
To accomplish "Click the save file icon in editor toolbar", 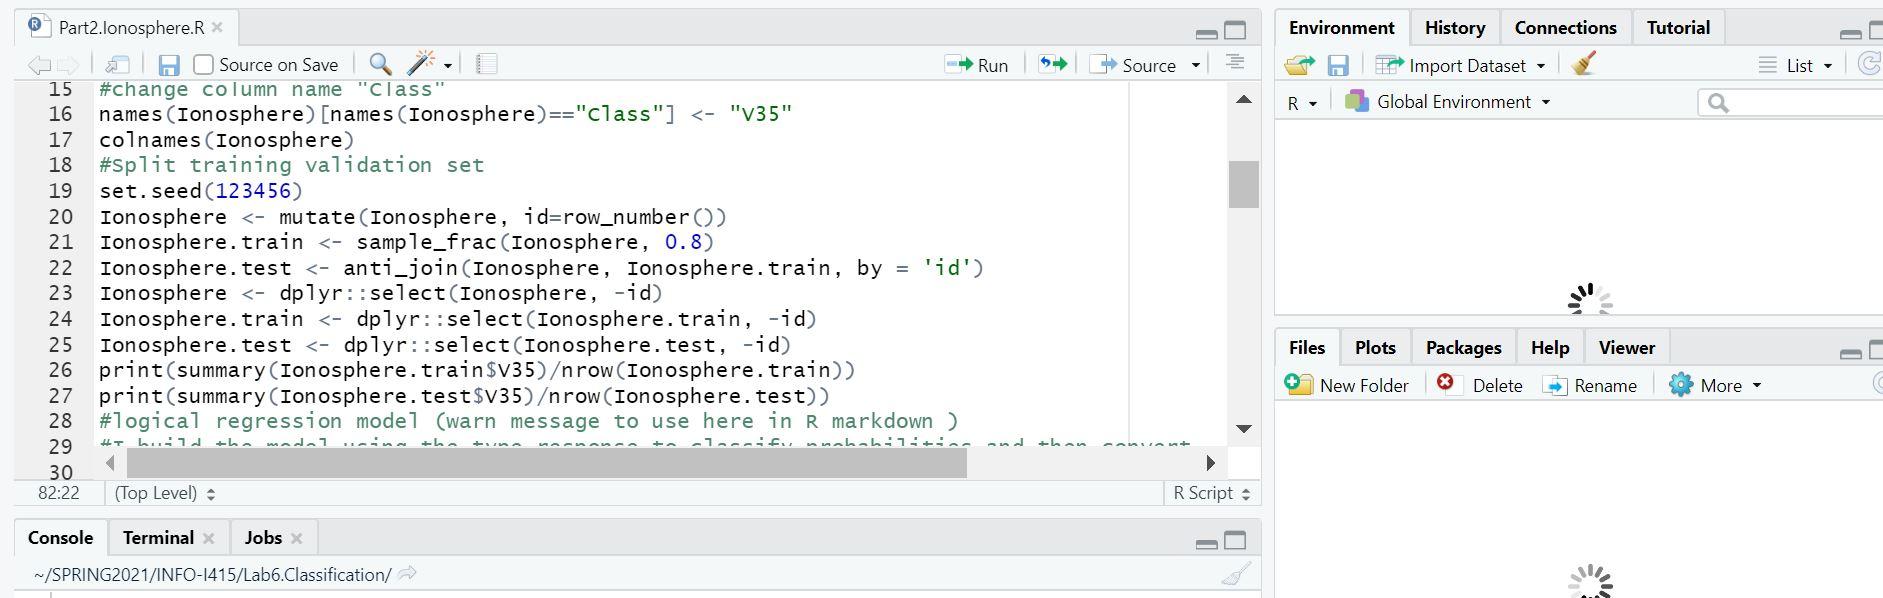I will coord(169,65).
